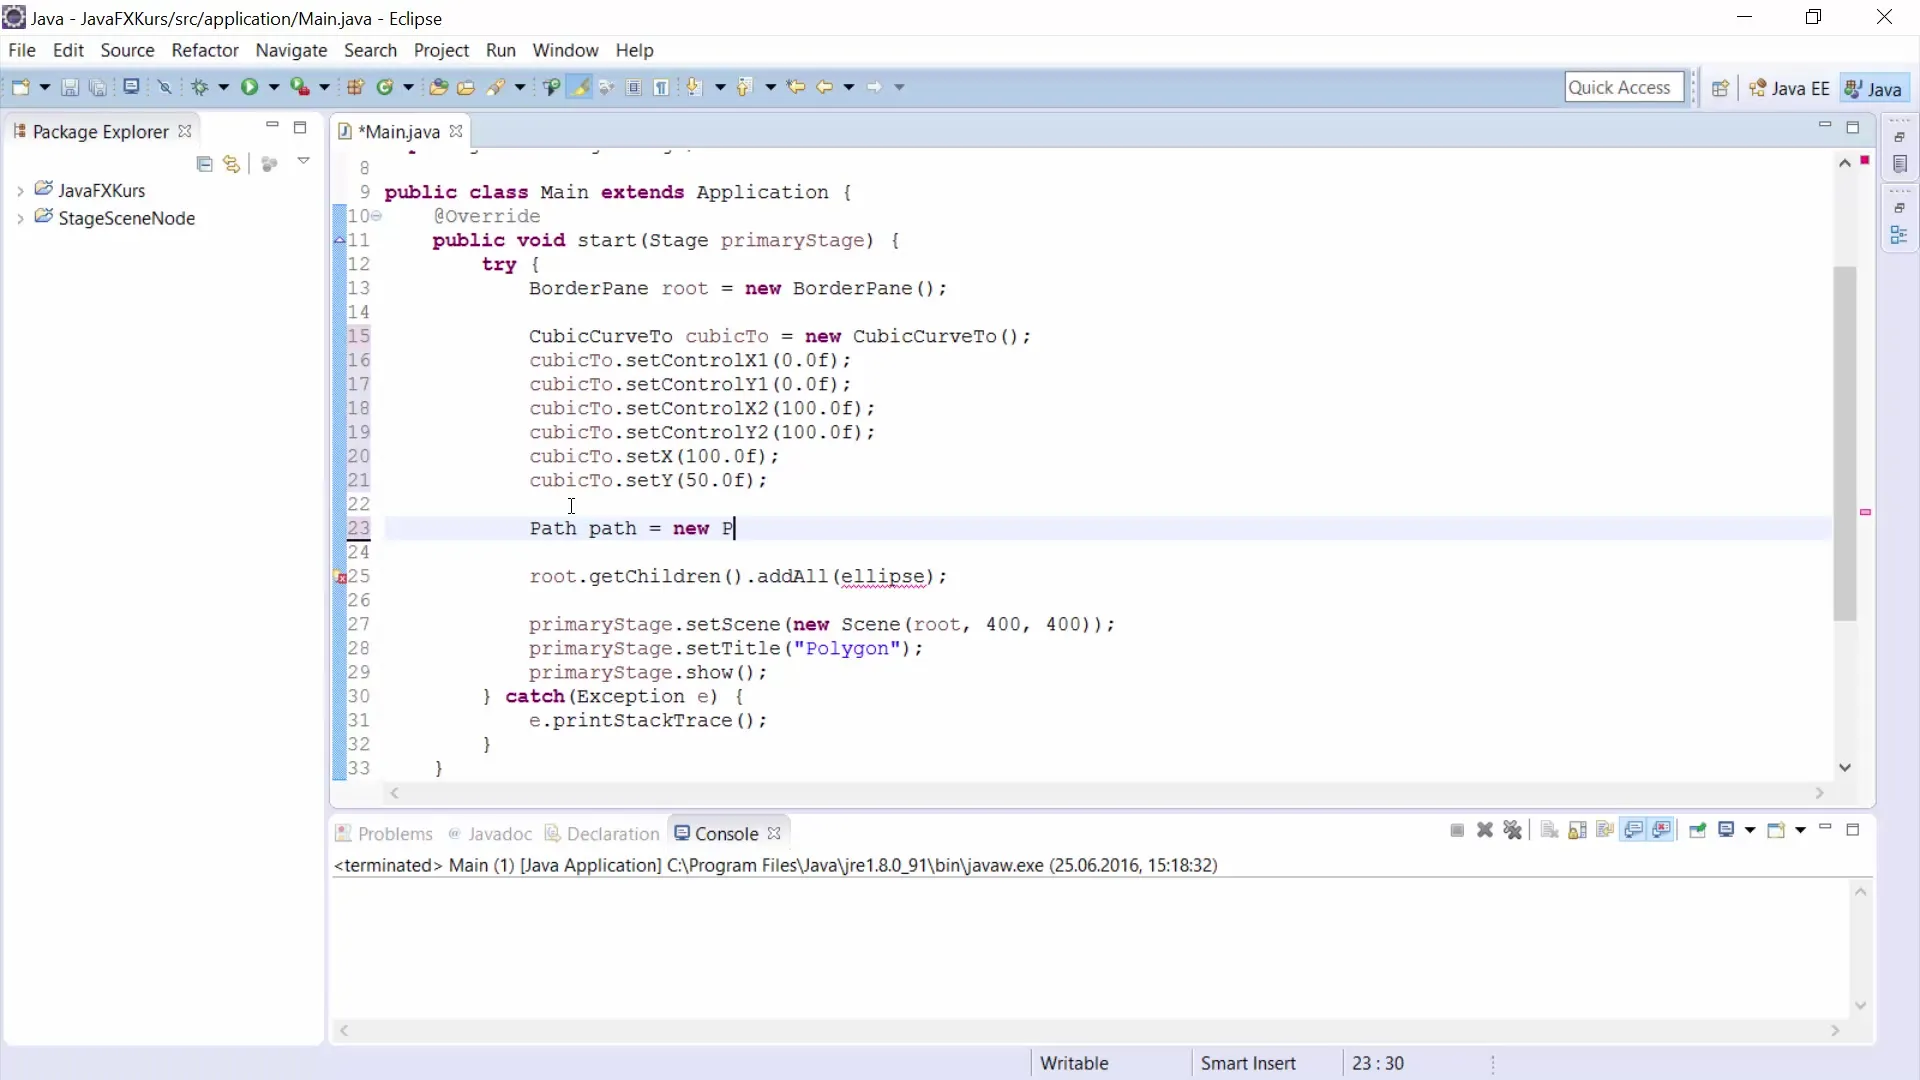Go to Last Edit Location icon

point(796,87)
